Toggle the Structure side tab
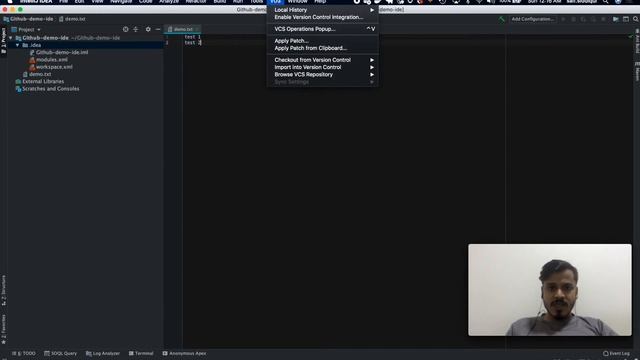The height and width of the screenshot is (360, 640). pyautogui.click(x=4, y=290)
